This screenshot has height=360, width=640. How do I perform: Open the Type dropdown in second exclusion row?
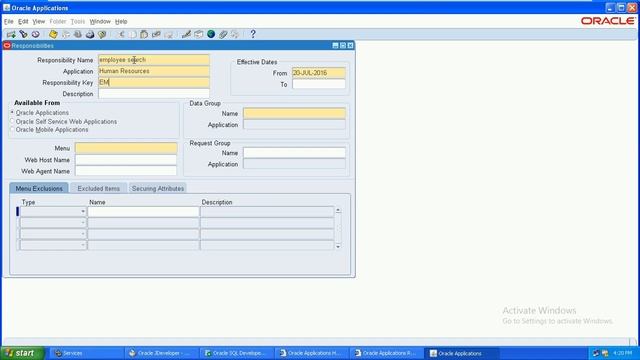pyautogui.click(x=83, y=222)
